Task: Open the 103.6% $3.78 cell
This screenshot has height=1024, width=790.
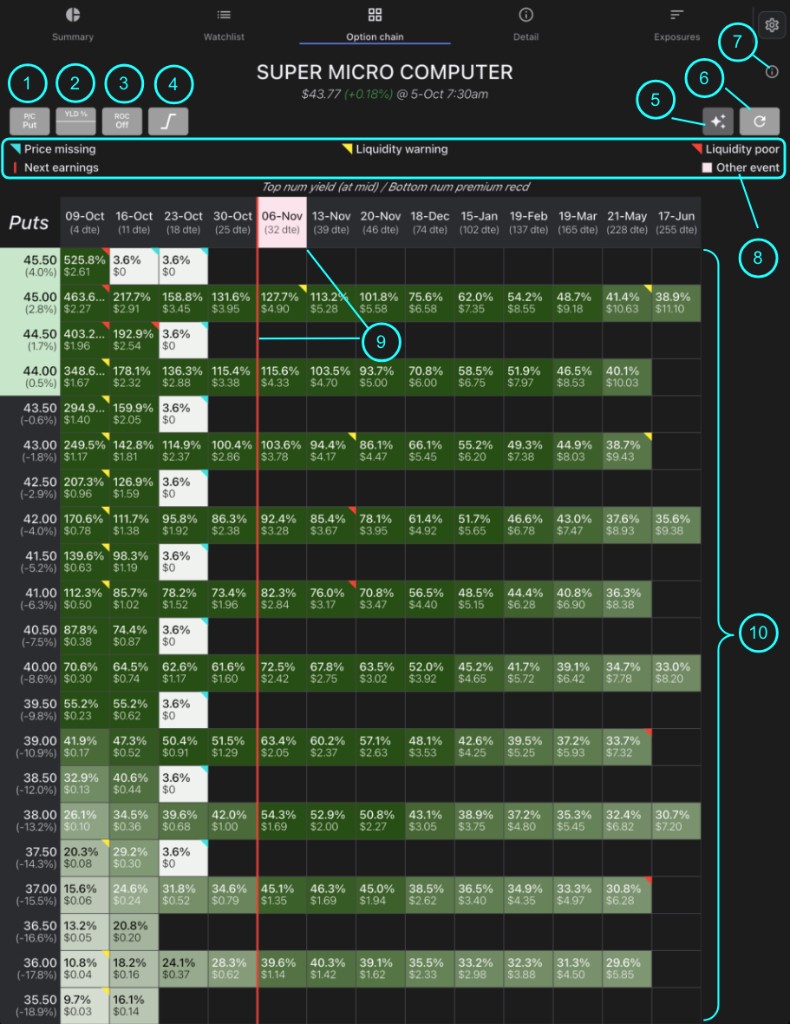Action: click(x=282, y=451)
